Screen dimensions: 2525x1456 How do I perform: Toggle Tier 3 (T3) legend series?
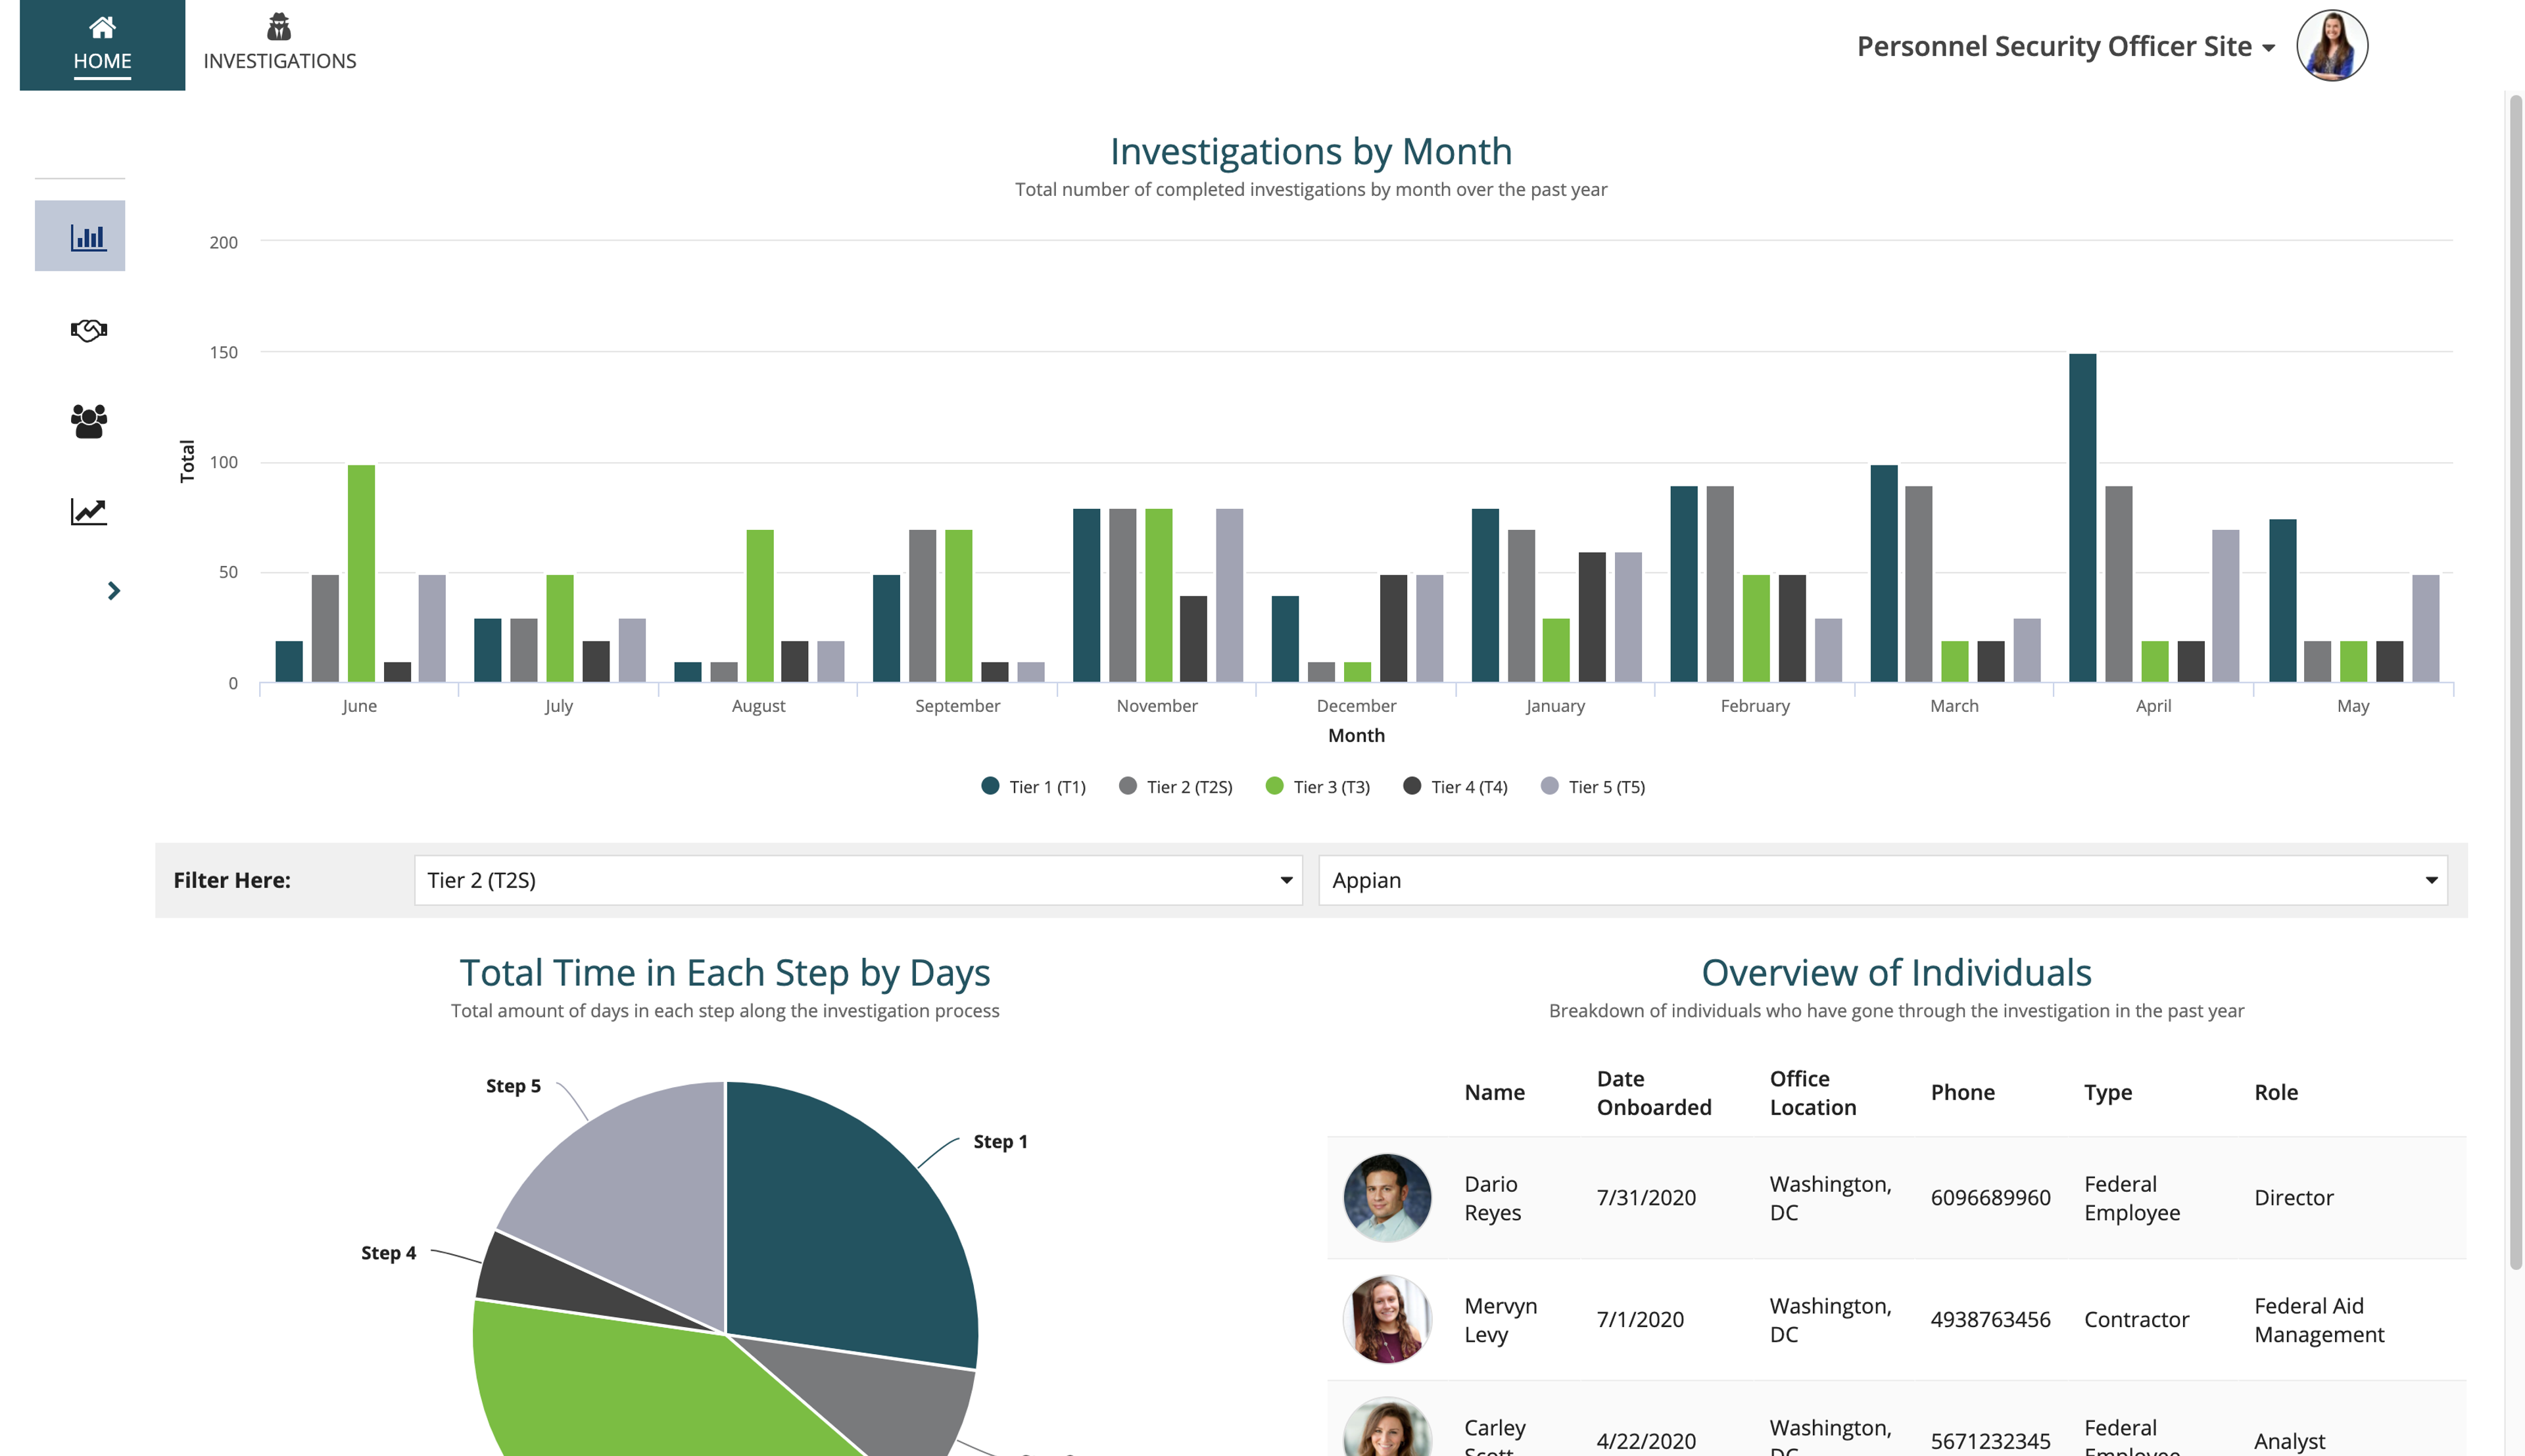(1317, 787)
